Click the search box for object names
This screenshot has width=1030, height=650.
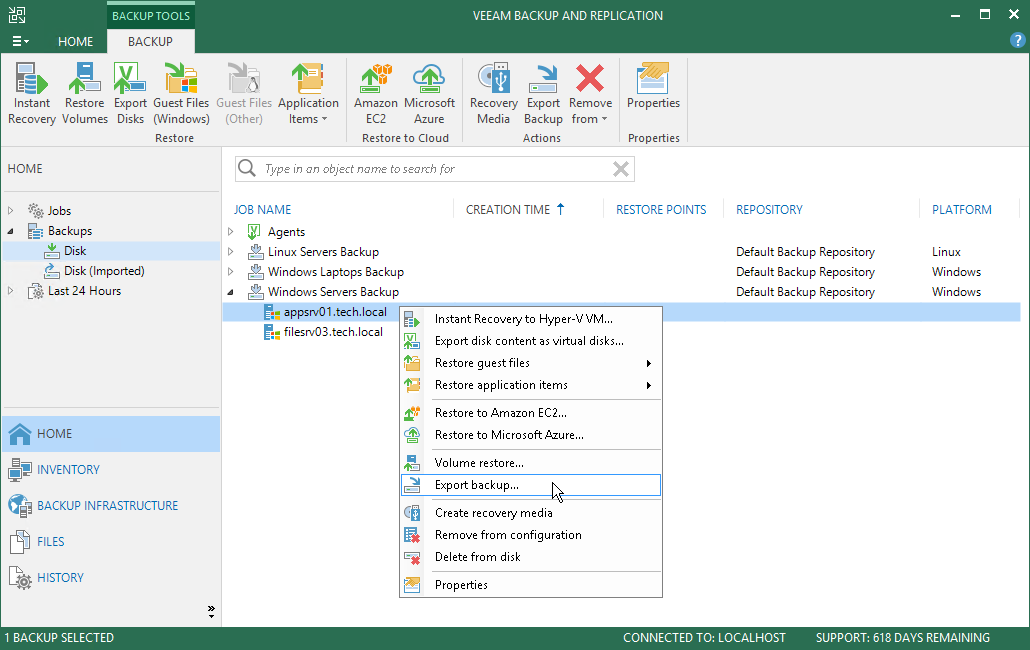[435, 169]
